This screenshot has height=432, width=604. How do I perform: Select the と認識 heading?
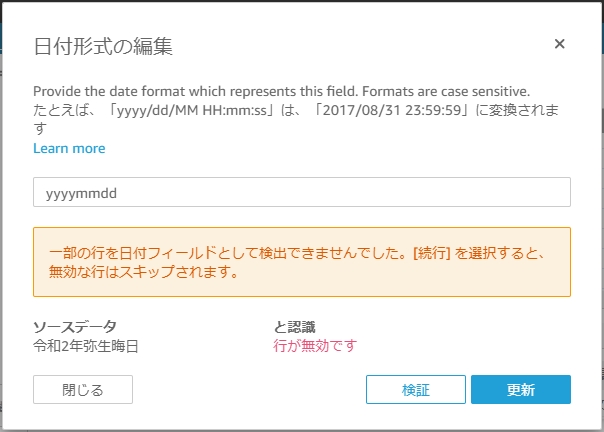(x=294, y=327)
